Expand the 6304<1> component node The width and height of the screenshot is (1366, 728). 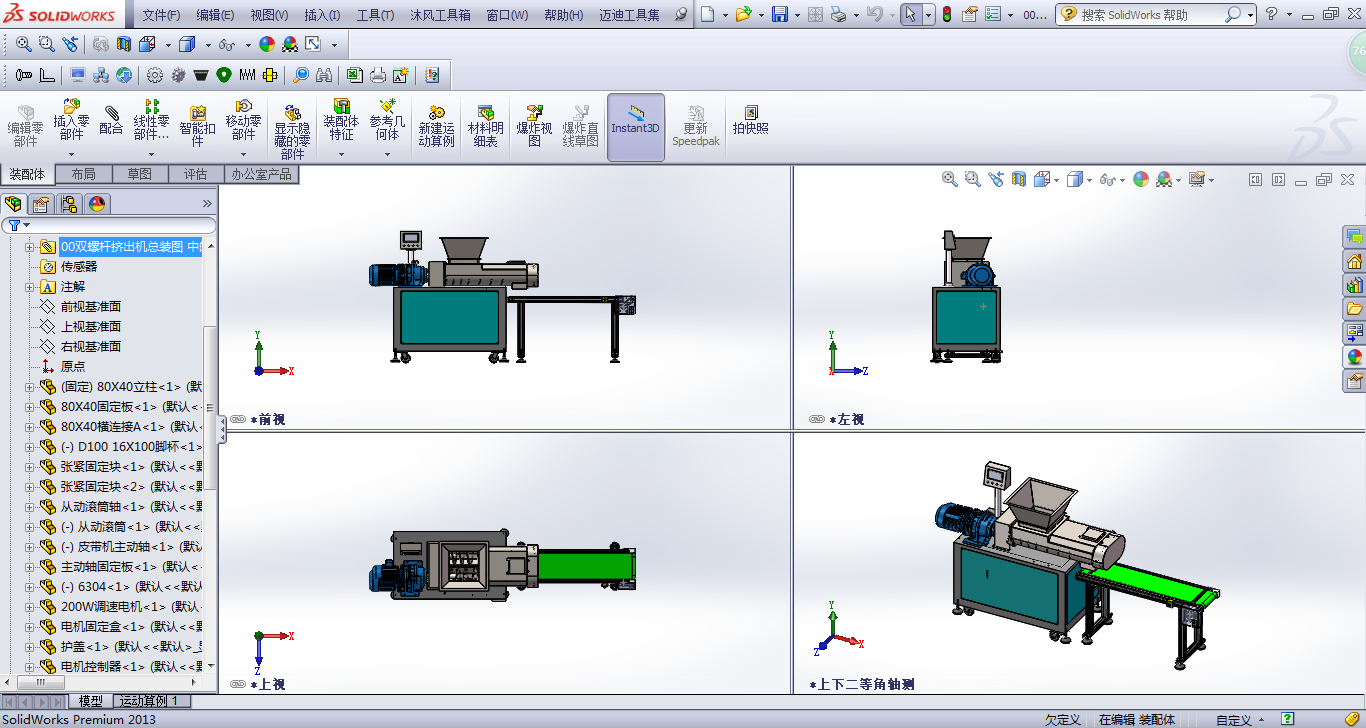click(29, 587)
